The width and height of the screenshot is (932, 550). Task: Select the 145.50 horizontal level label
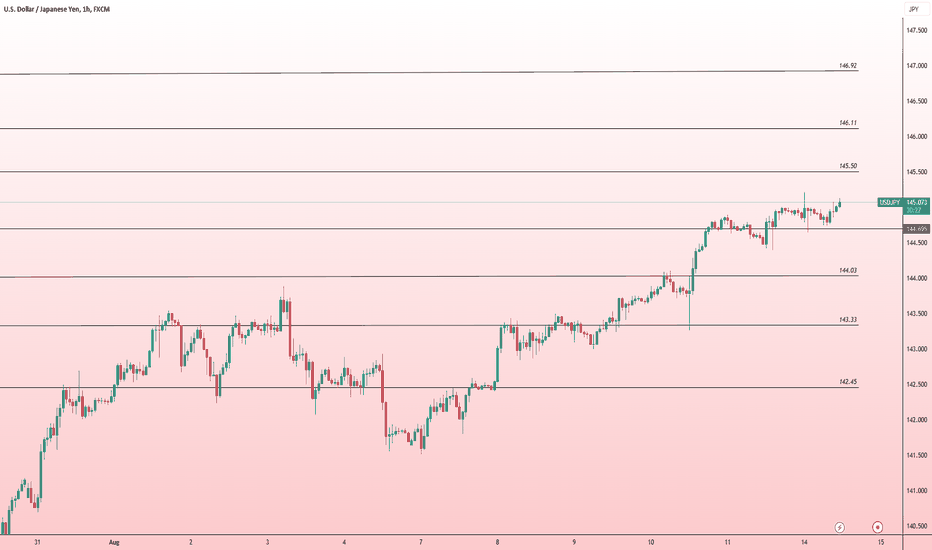coord(848,166)
